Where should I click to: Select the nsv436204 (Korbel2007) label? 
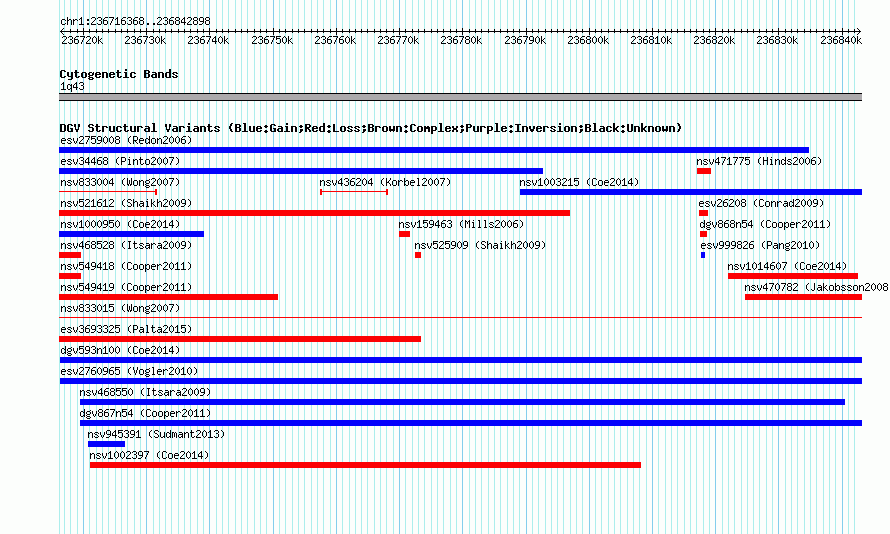[x=385, y=182]
